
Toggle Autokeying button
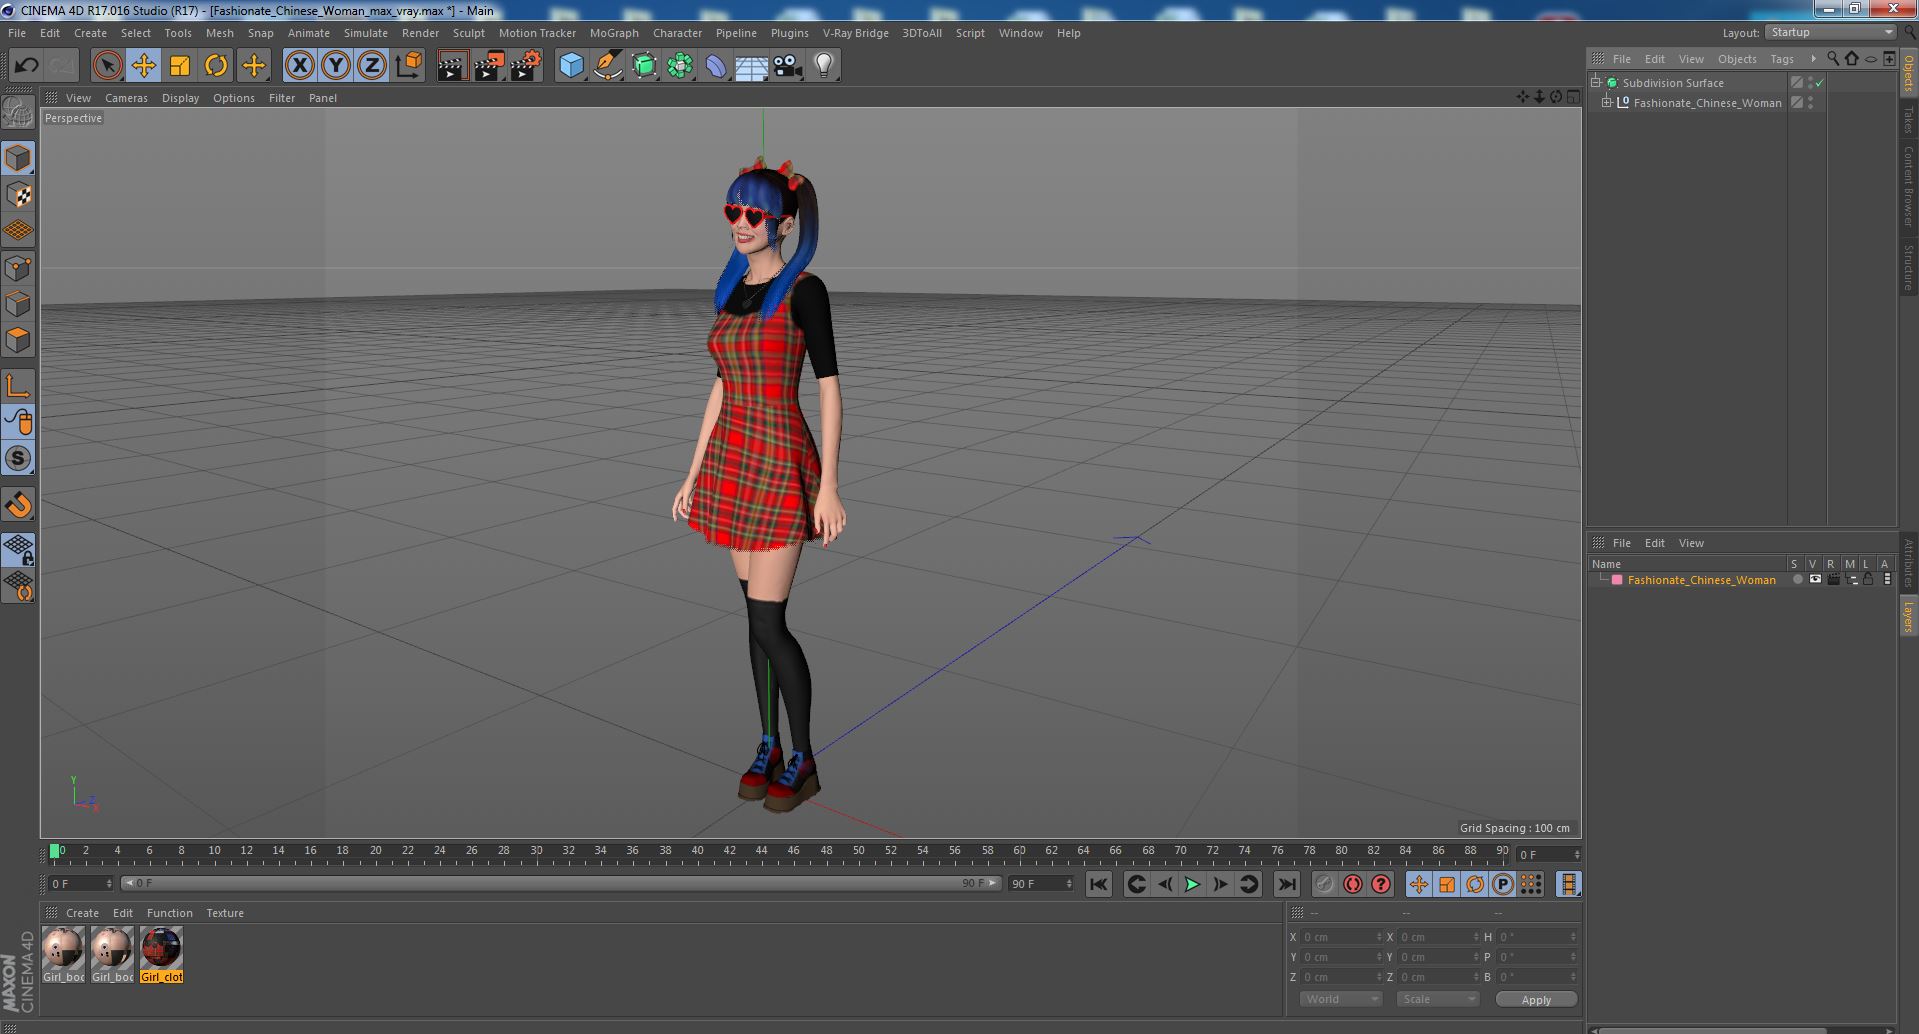(x=1352, y=884)
